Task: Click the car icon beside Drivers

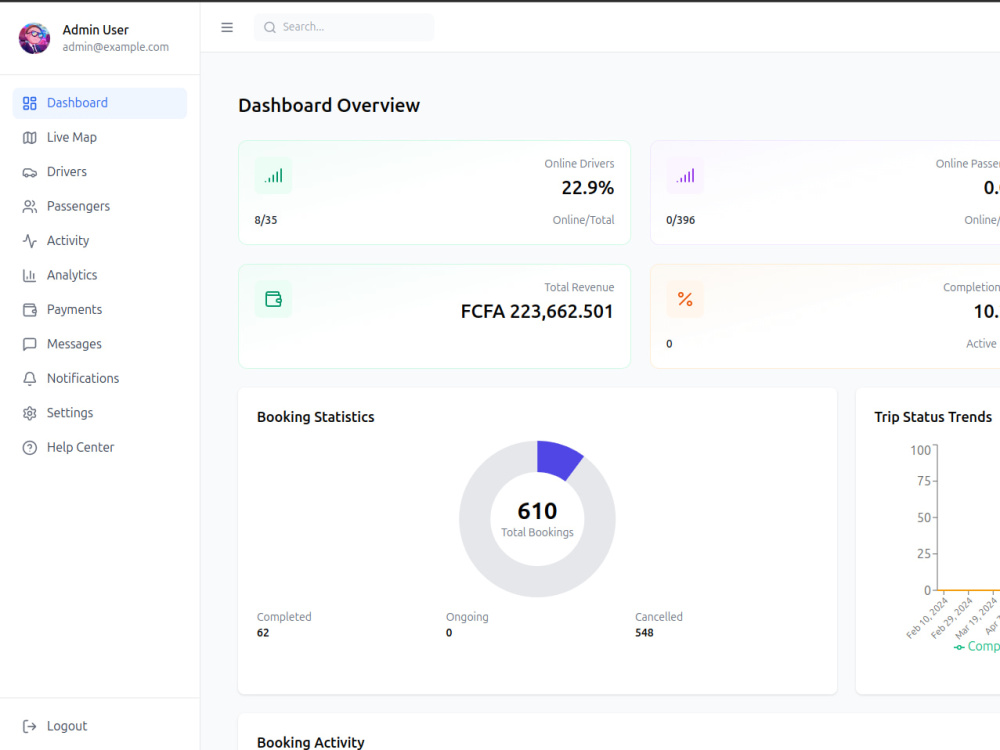Action: coord(29,172)
